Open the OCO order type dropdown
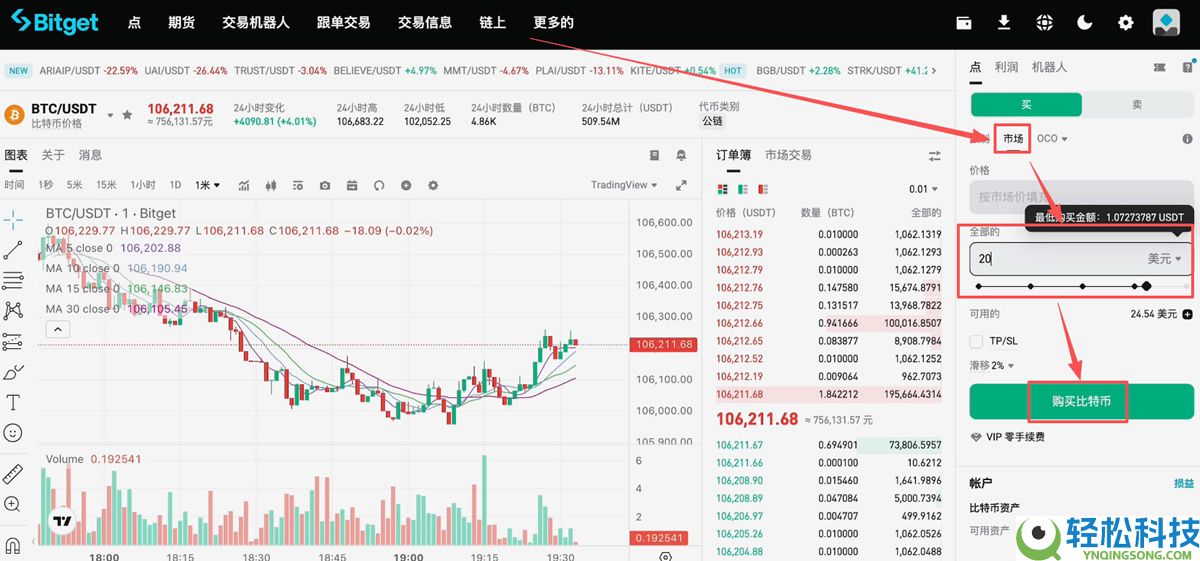 coord(1052,138)
